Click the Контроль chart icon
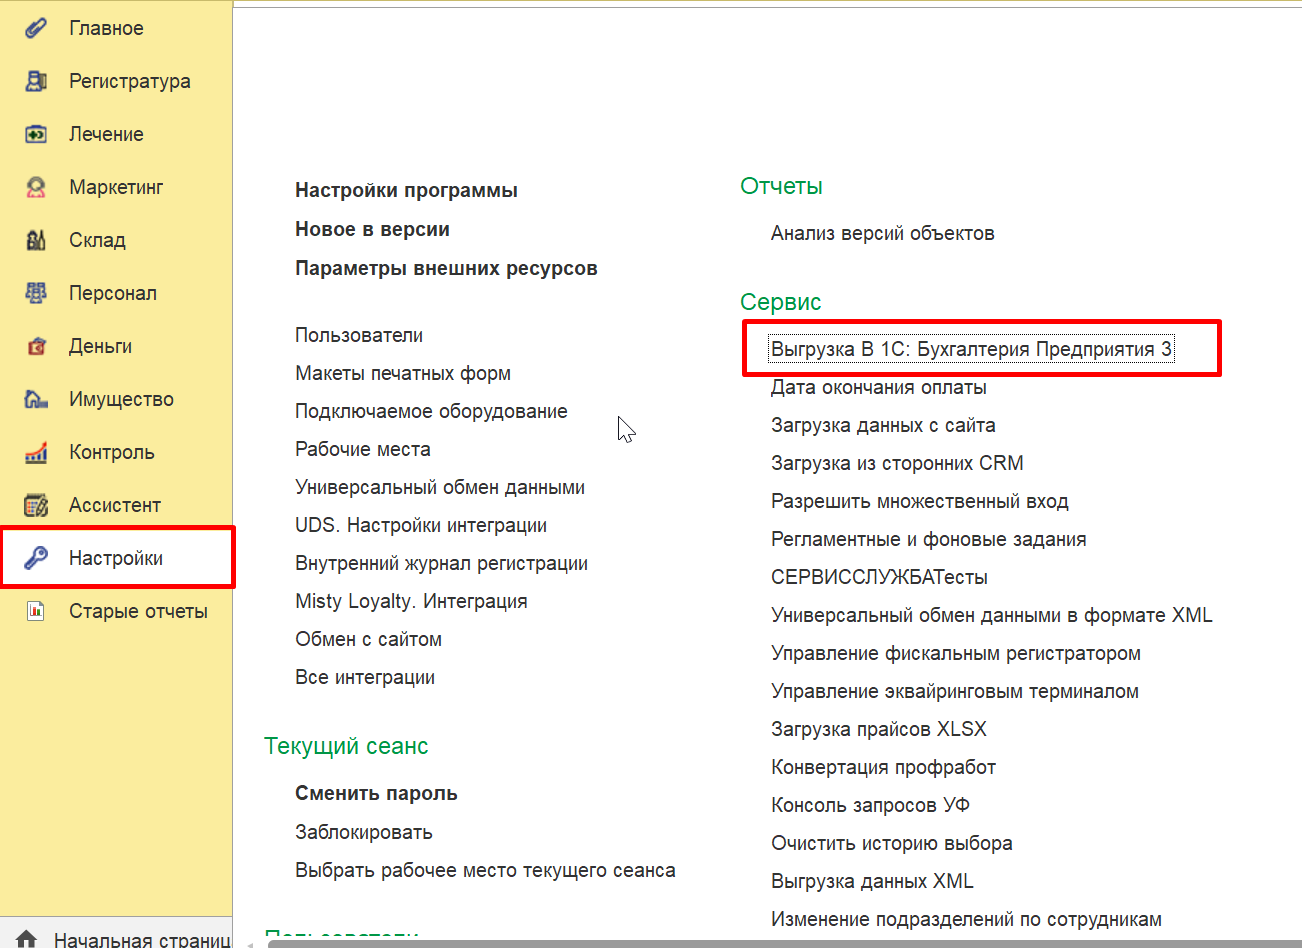The width and height of the screenshot is (1302, 948). click(x=36, y=452)
